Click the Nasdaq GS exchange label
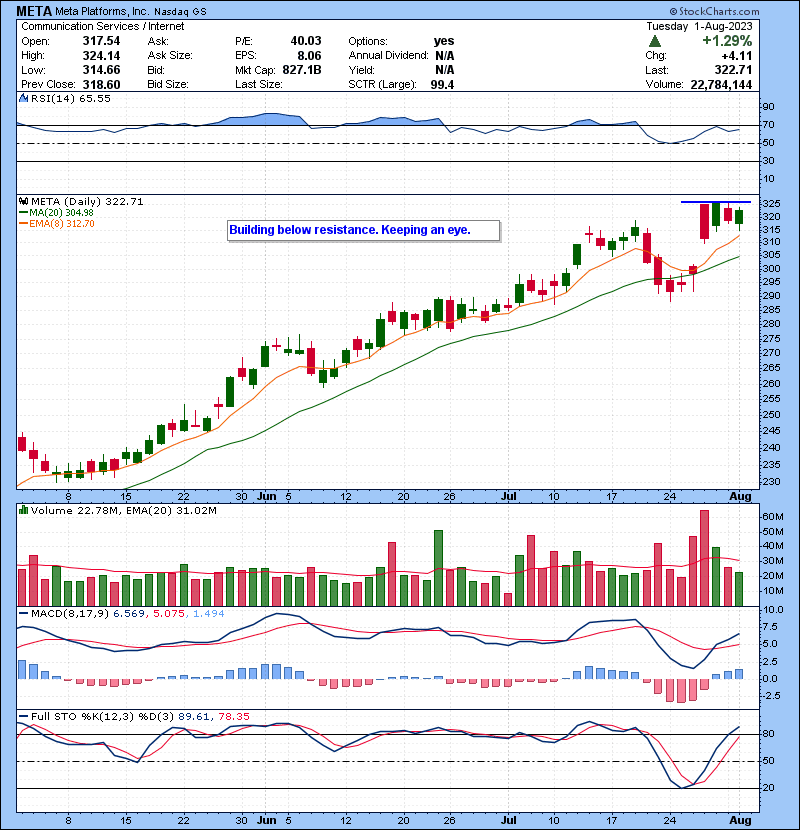 point(180,12)
